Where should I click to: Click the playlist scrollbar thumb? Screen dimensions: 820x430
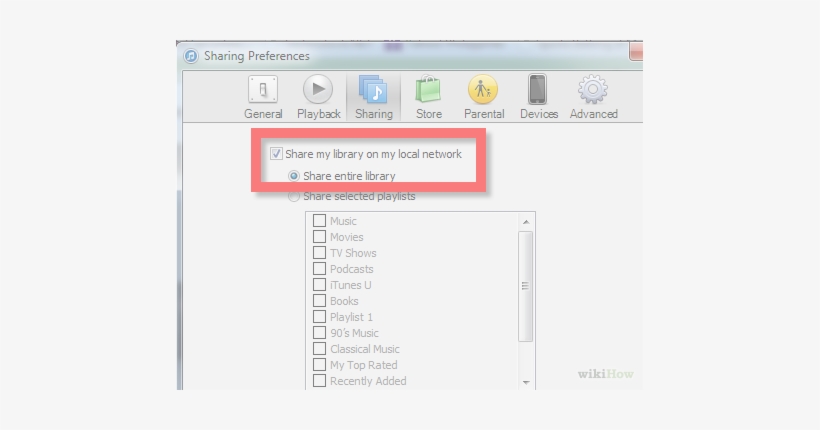tap(526, 285)
